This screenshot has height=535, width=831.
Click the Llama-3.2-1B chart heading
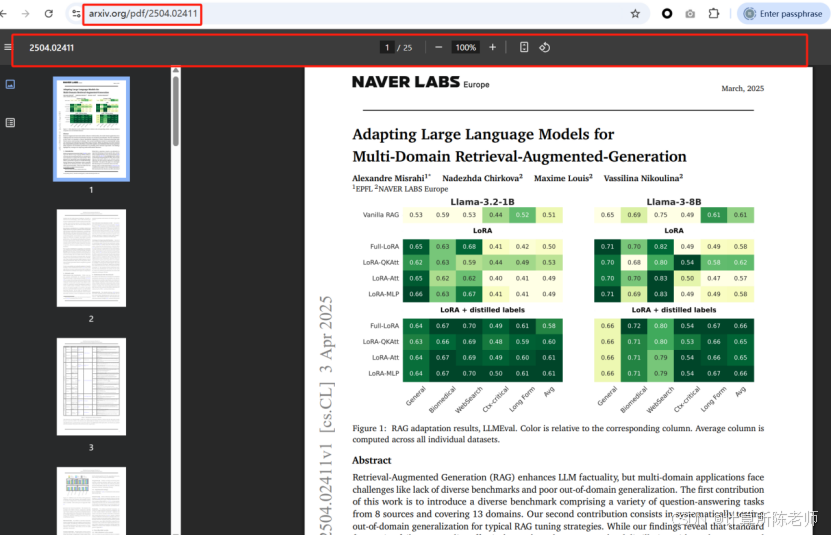point(482,202)
